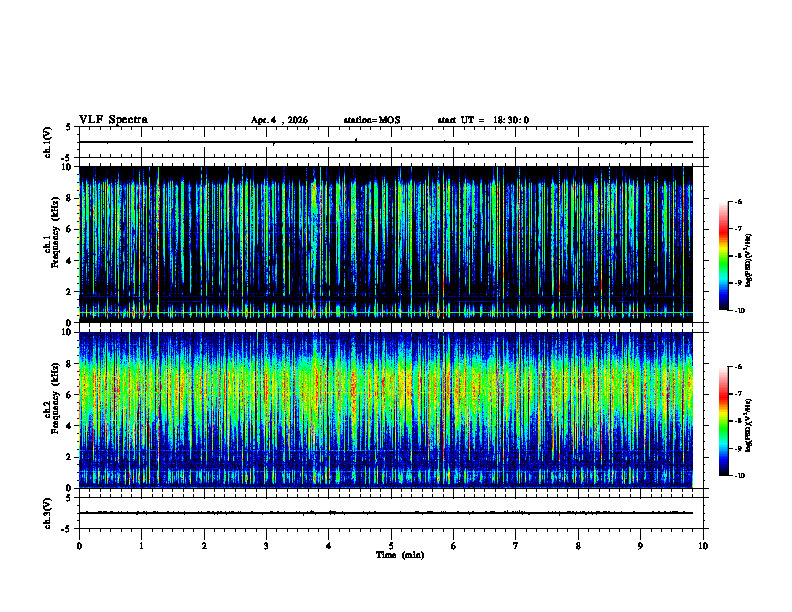Click the 'ch.1(V)' waveform axis label
Screen dimensions: 792x612
pyautogui.click(x=48, y=142)
